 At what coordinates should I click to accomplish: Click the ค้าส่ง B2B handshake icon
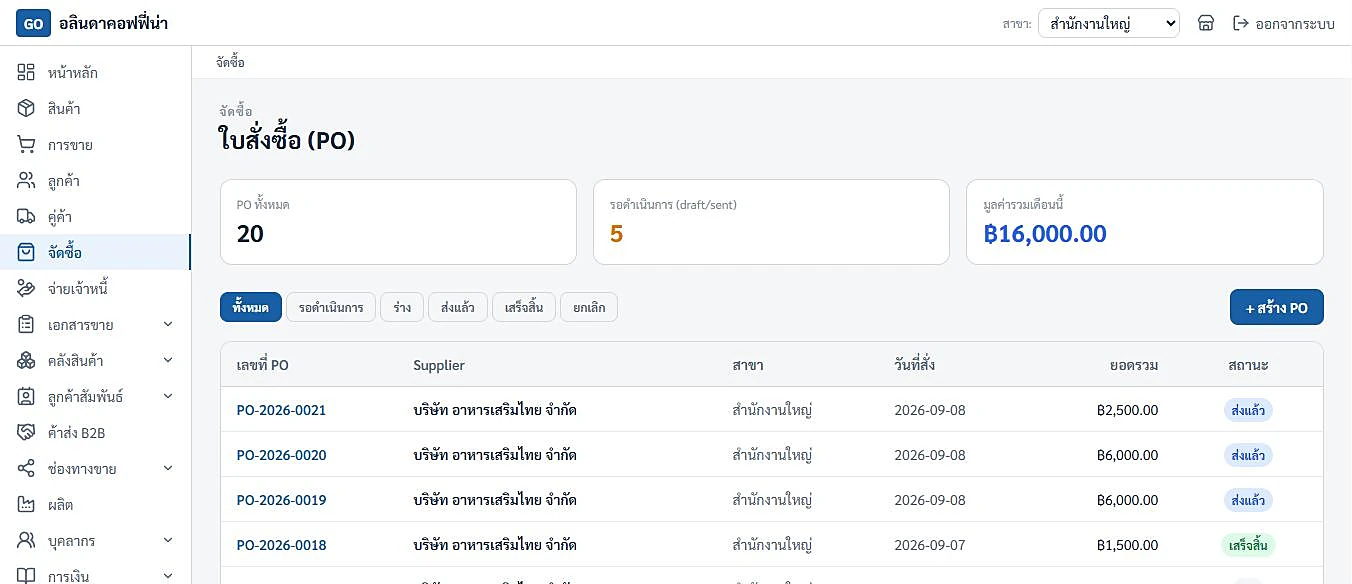[27, 433]
